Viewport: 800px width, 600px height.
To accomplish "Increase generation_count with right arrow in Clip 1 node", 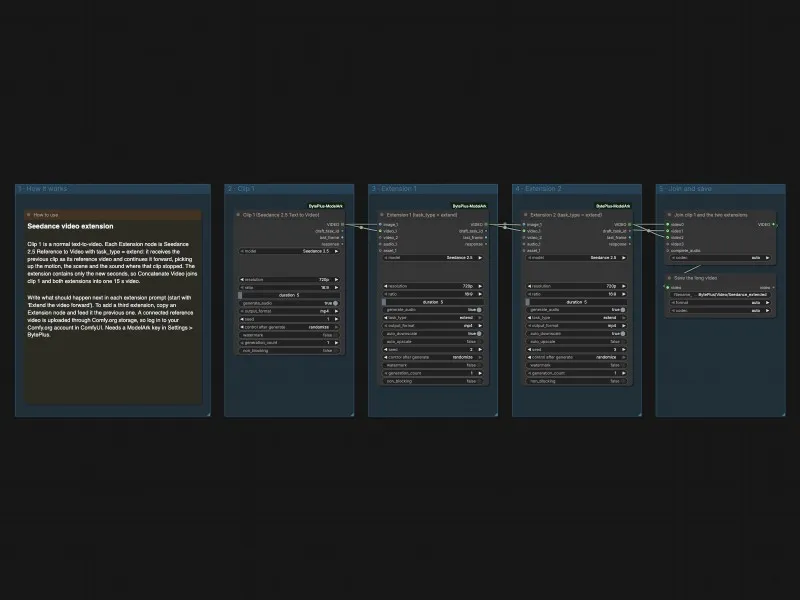I will [336, 343].
